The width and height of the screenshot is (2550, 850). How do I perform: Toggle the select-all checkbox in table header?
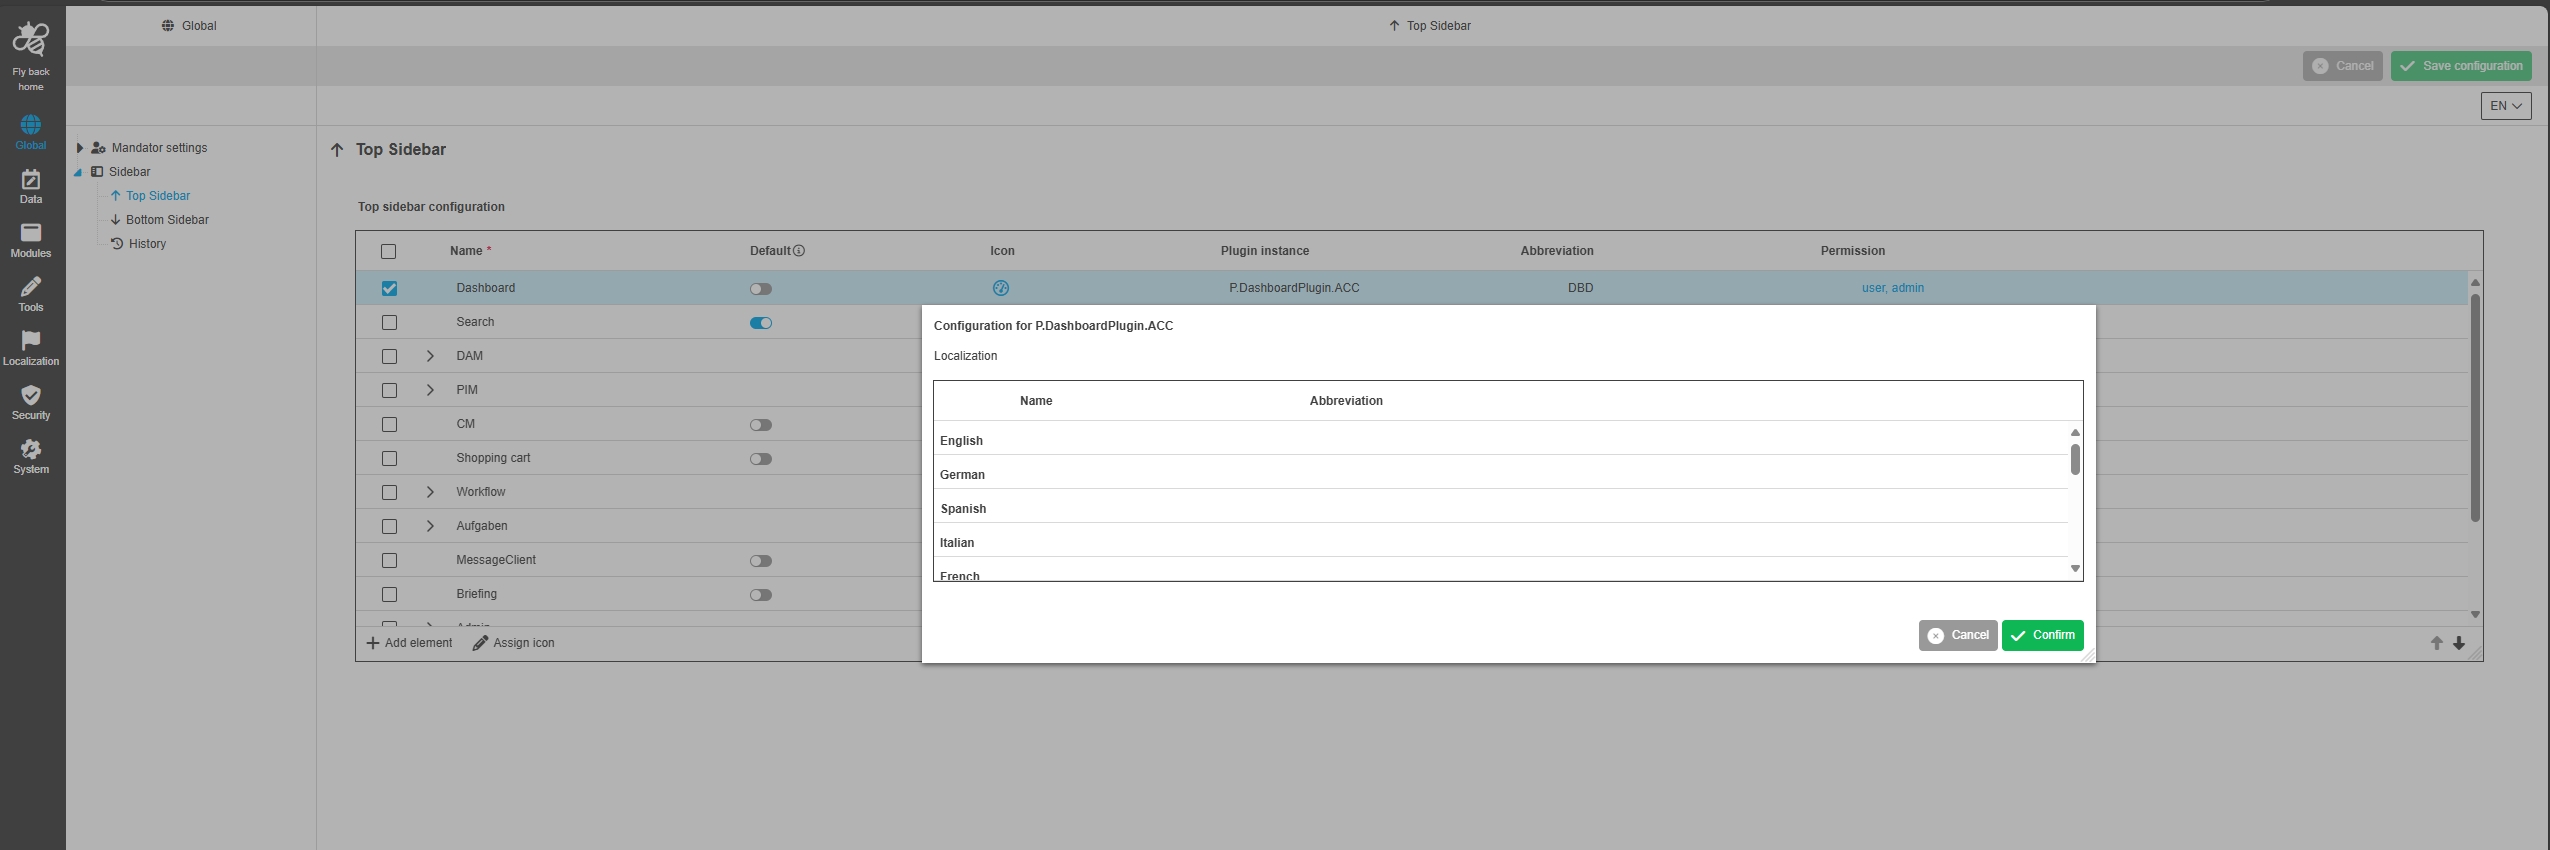click(389, 252)
